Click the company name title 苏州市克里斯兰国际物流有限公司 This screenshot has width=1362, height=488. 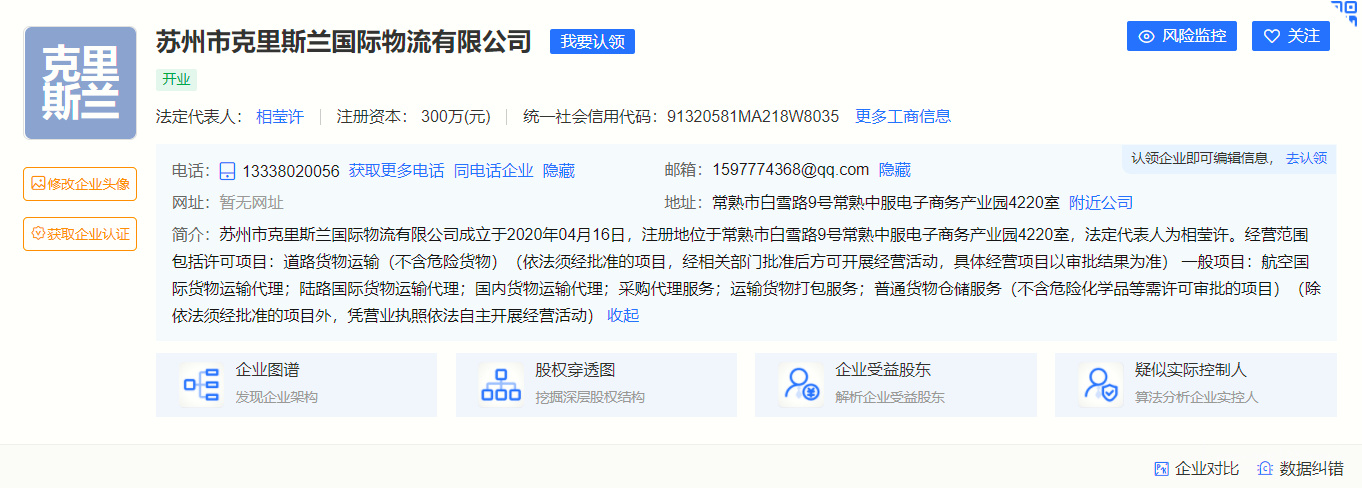(x=344, y=42)
